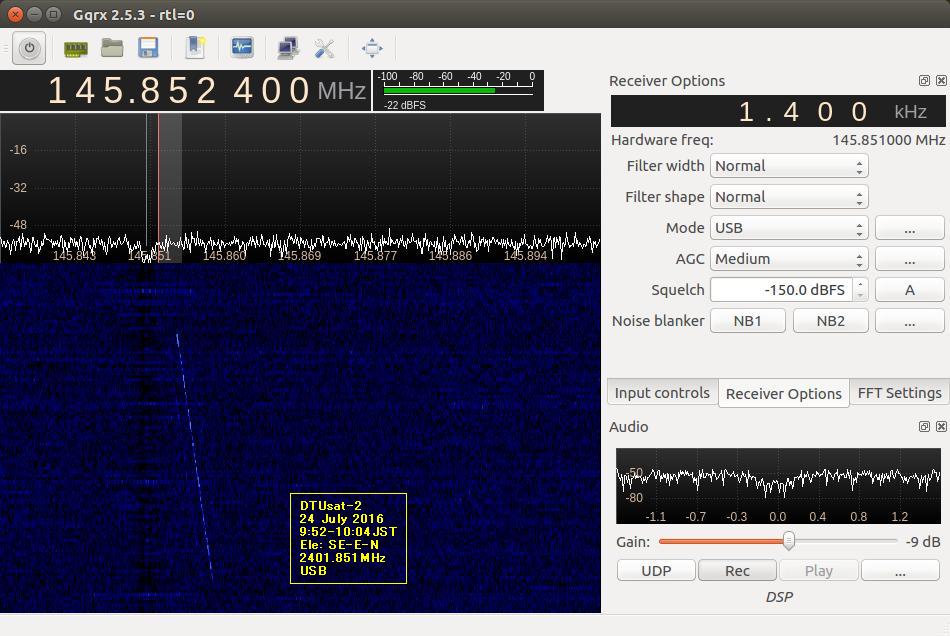950x636 pixels.
Task: Open audio options button beside Play
Action: coord(900,571)
